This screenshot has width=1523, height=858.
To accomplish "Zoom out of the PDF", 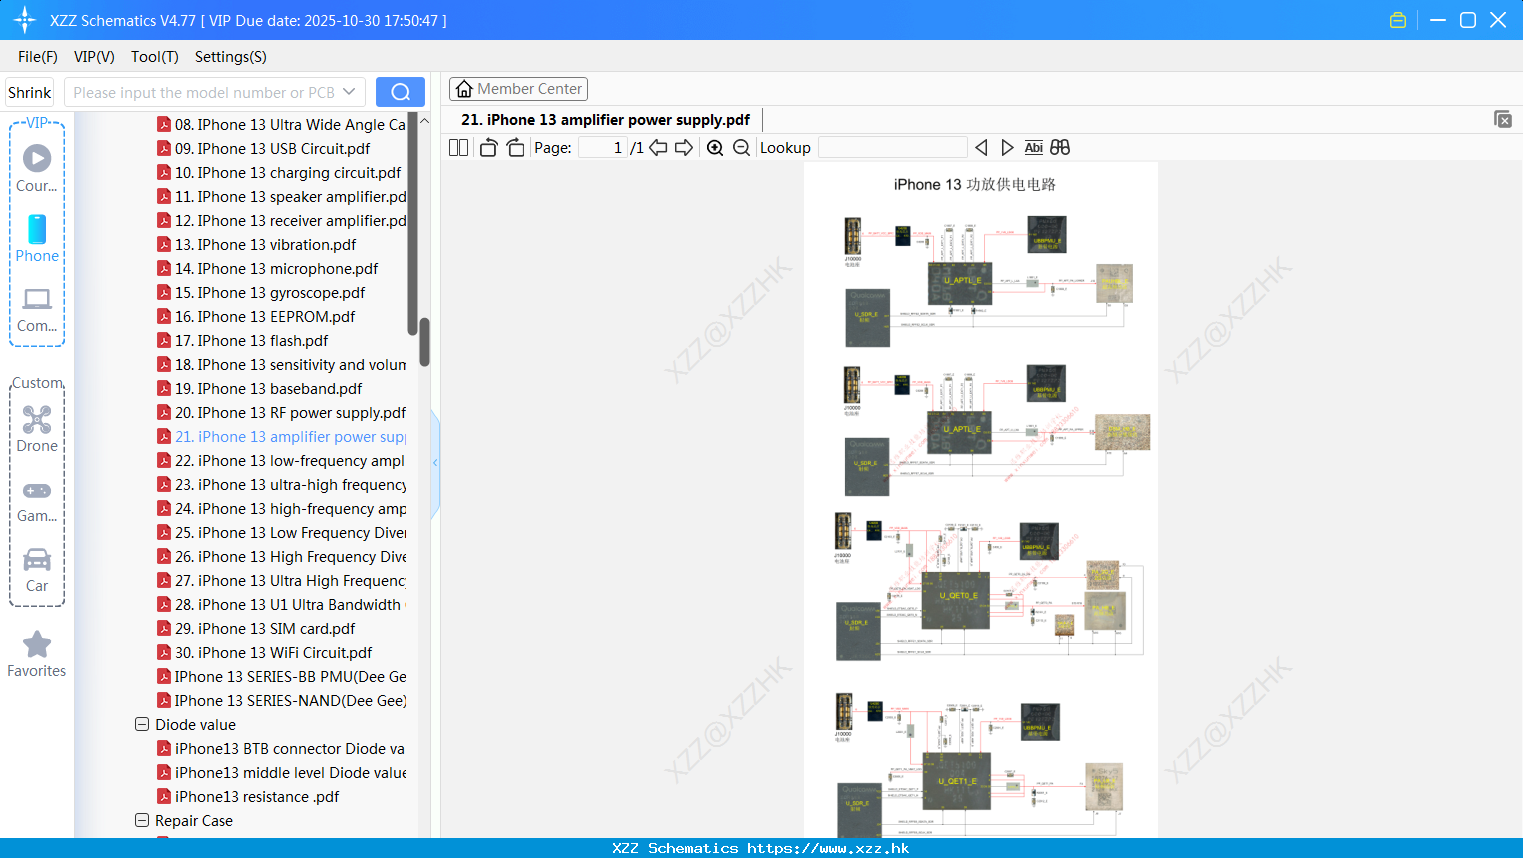I will pyautogui.click(x=741, y=147).
